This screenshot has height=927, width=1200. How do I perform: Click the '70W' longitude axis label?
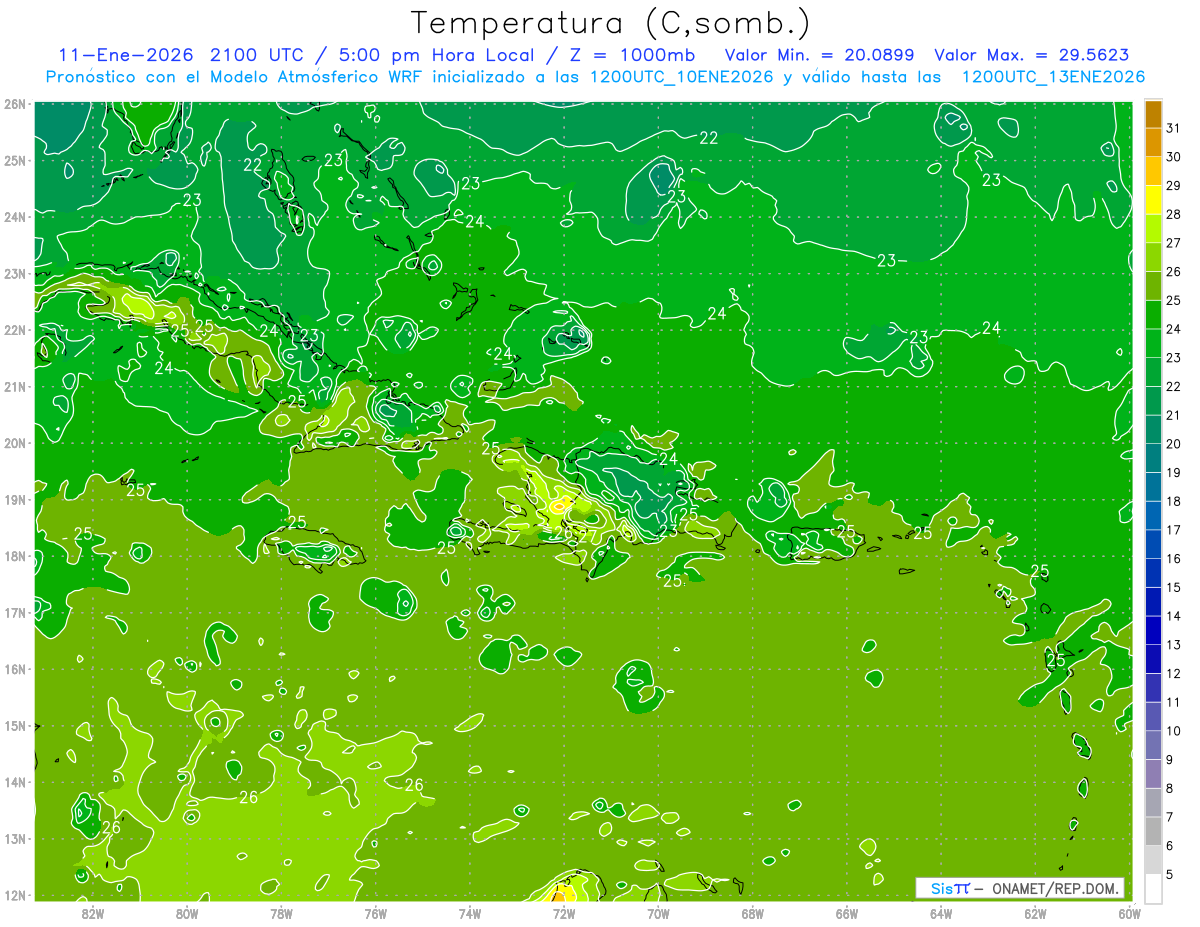pos(658,913)
